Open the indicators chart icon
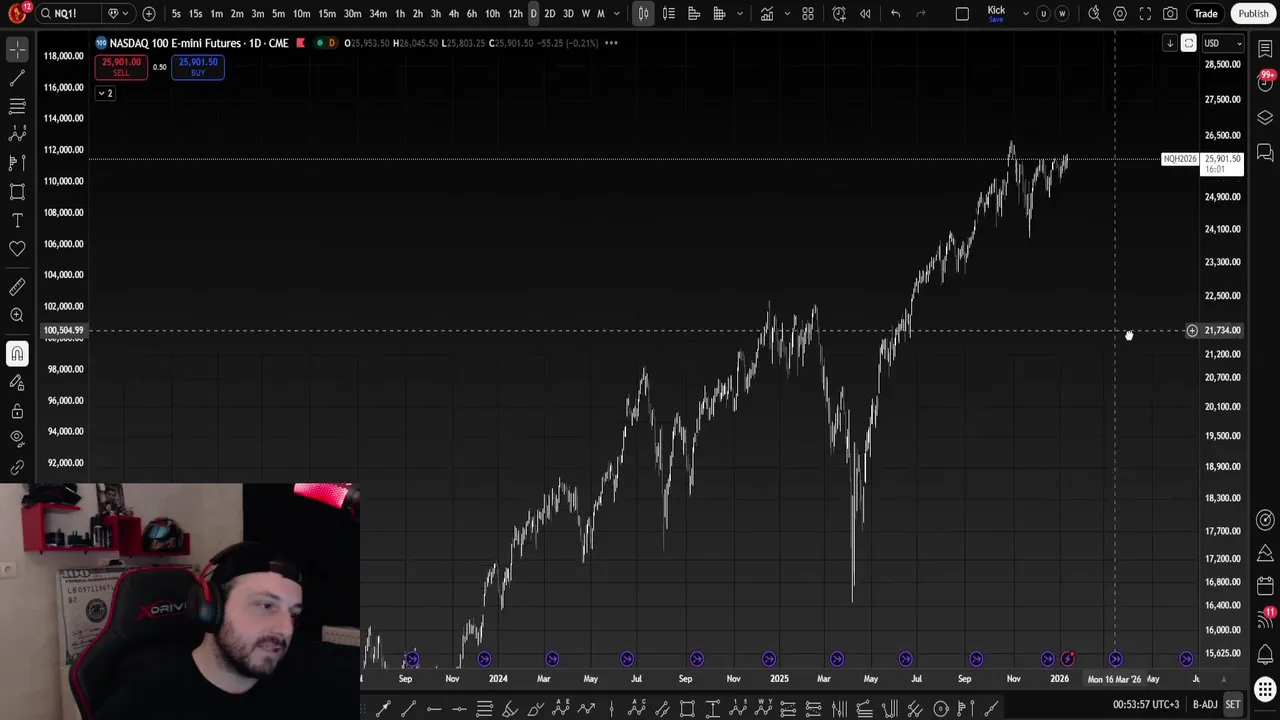 [x=765, y=14]
